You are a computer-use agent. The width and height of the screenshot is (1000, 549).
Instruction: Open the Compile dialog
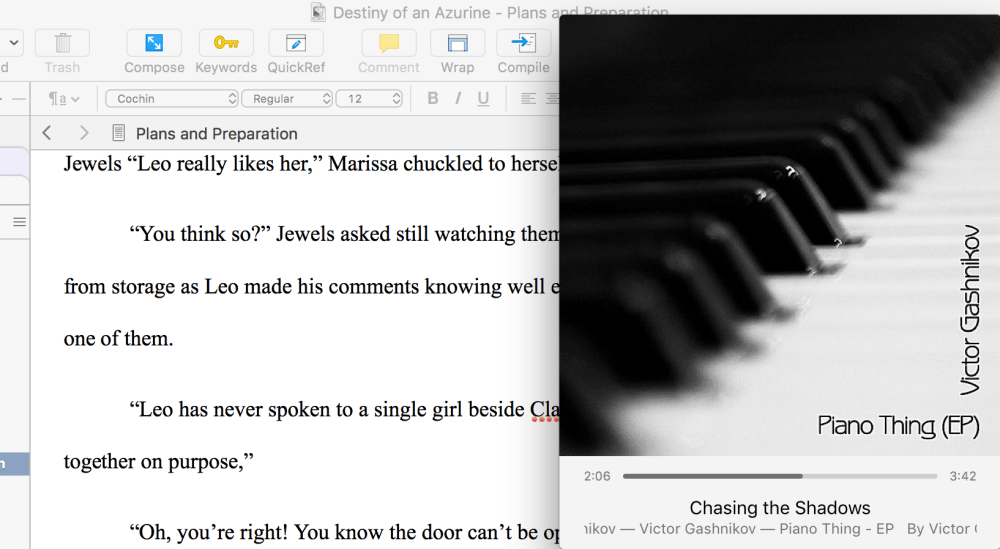pyautogui.click(x=524, y=43)
